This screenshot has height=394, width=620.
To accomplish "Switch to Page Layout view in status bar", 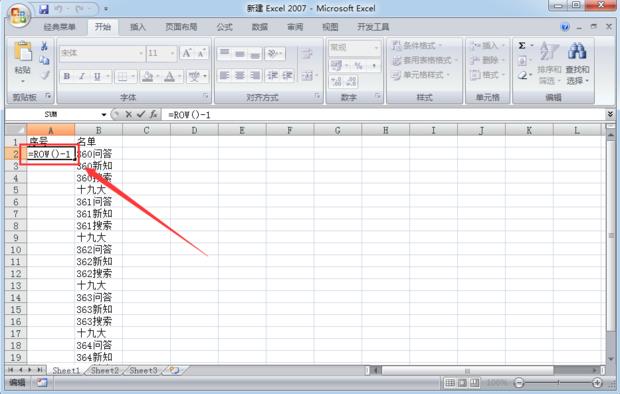I will (x=462, y=383).
